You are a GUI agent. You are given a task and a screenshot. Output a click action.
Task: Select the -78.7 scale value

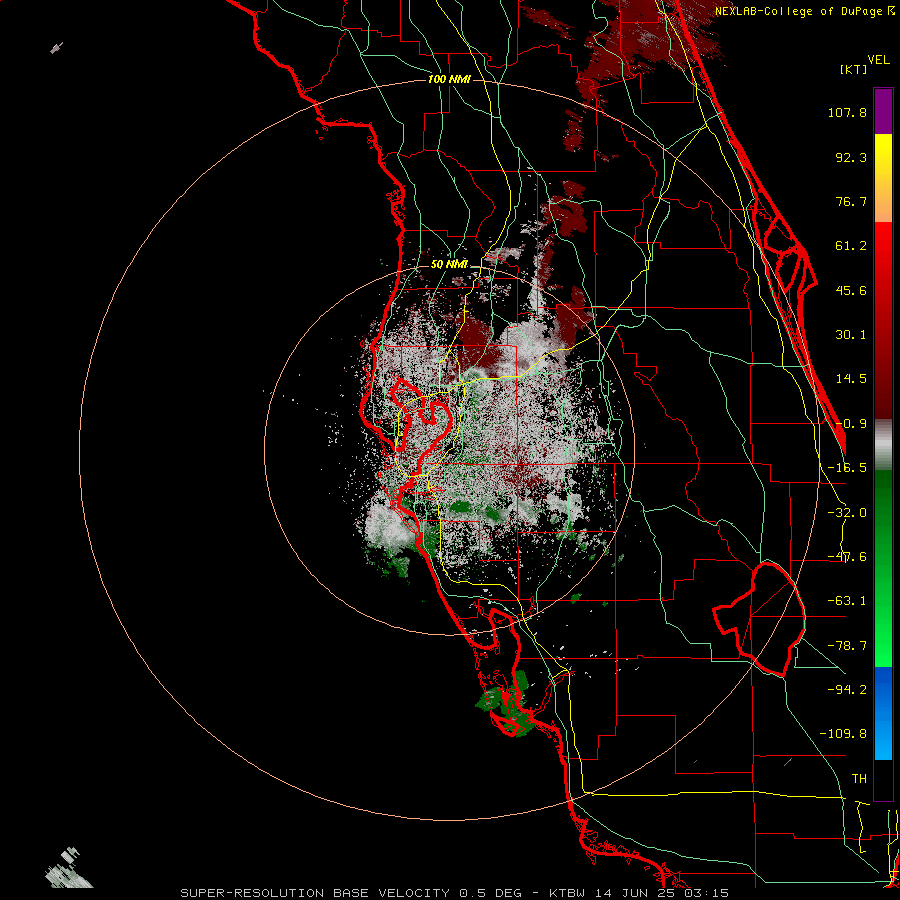[x=847, y=646]
